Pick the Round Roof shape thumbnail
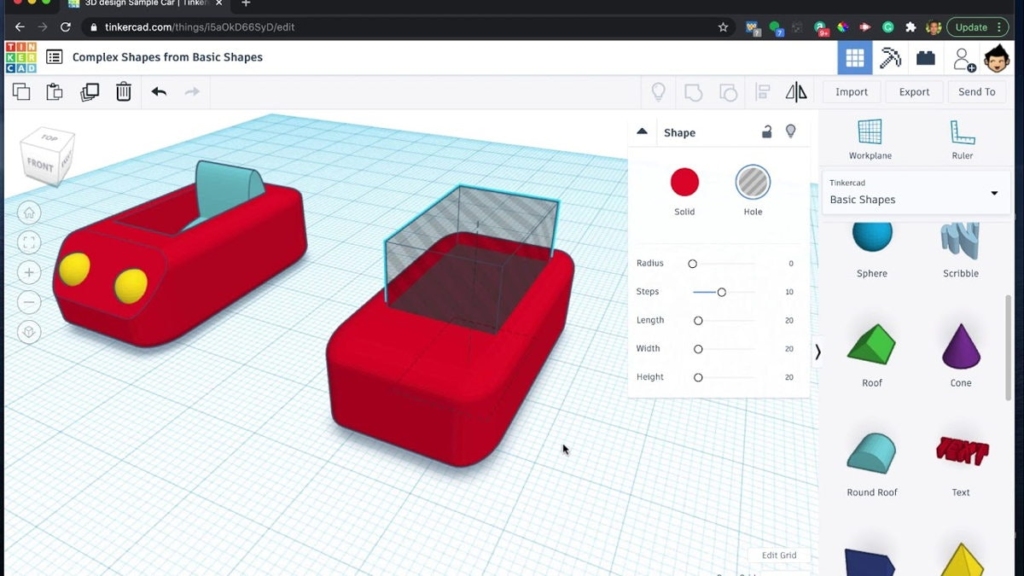Image resolution: width=1024 pixels, height=576 pixels. point(871,454)
